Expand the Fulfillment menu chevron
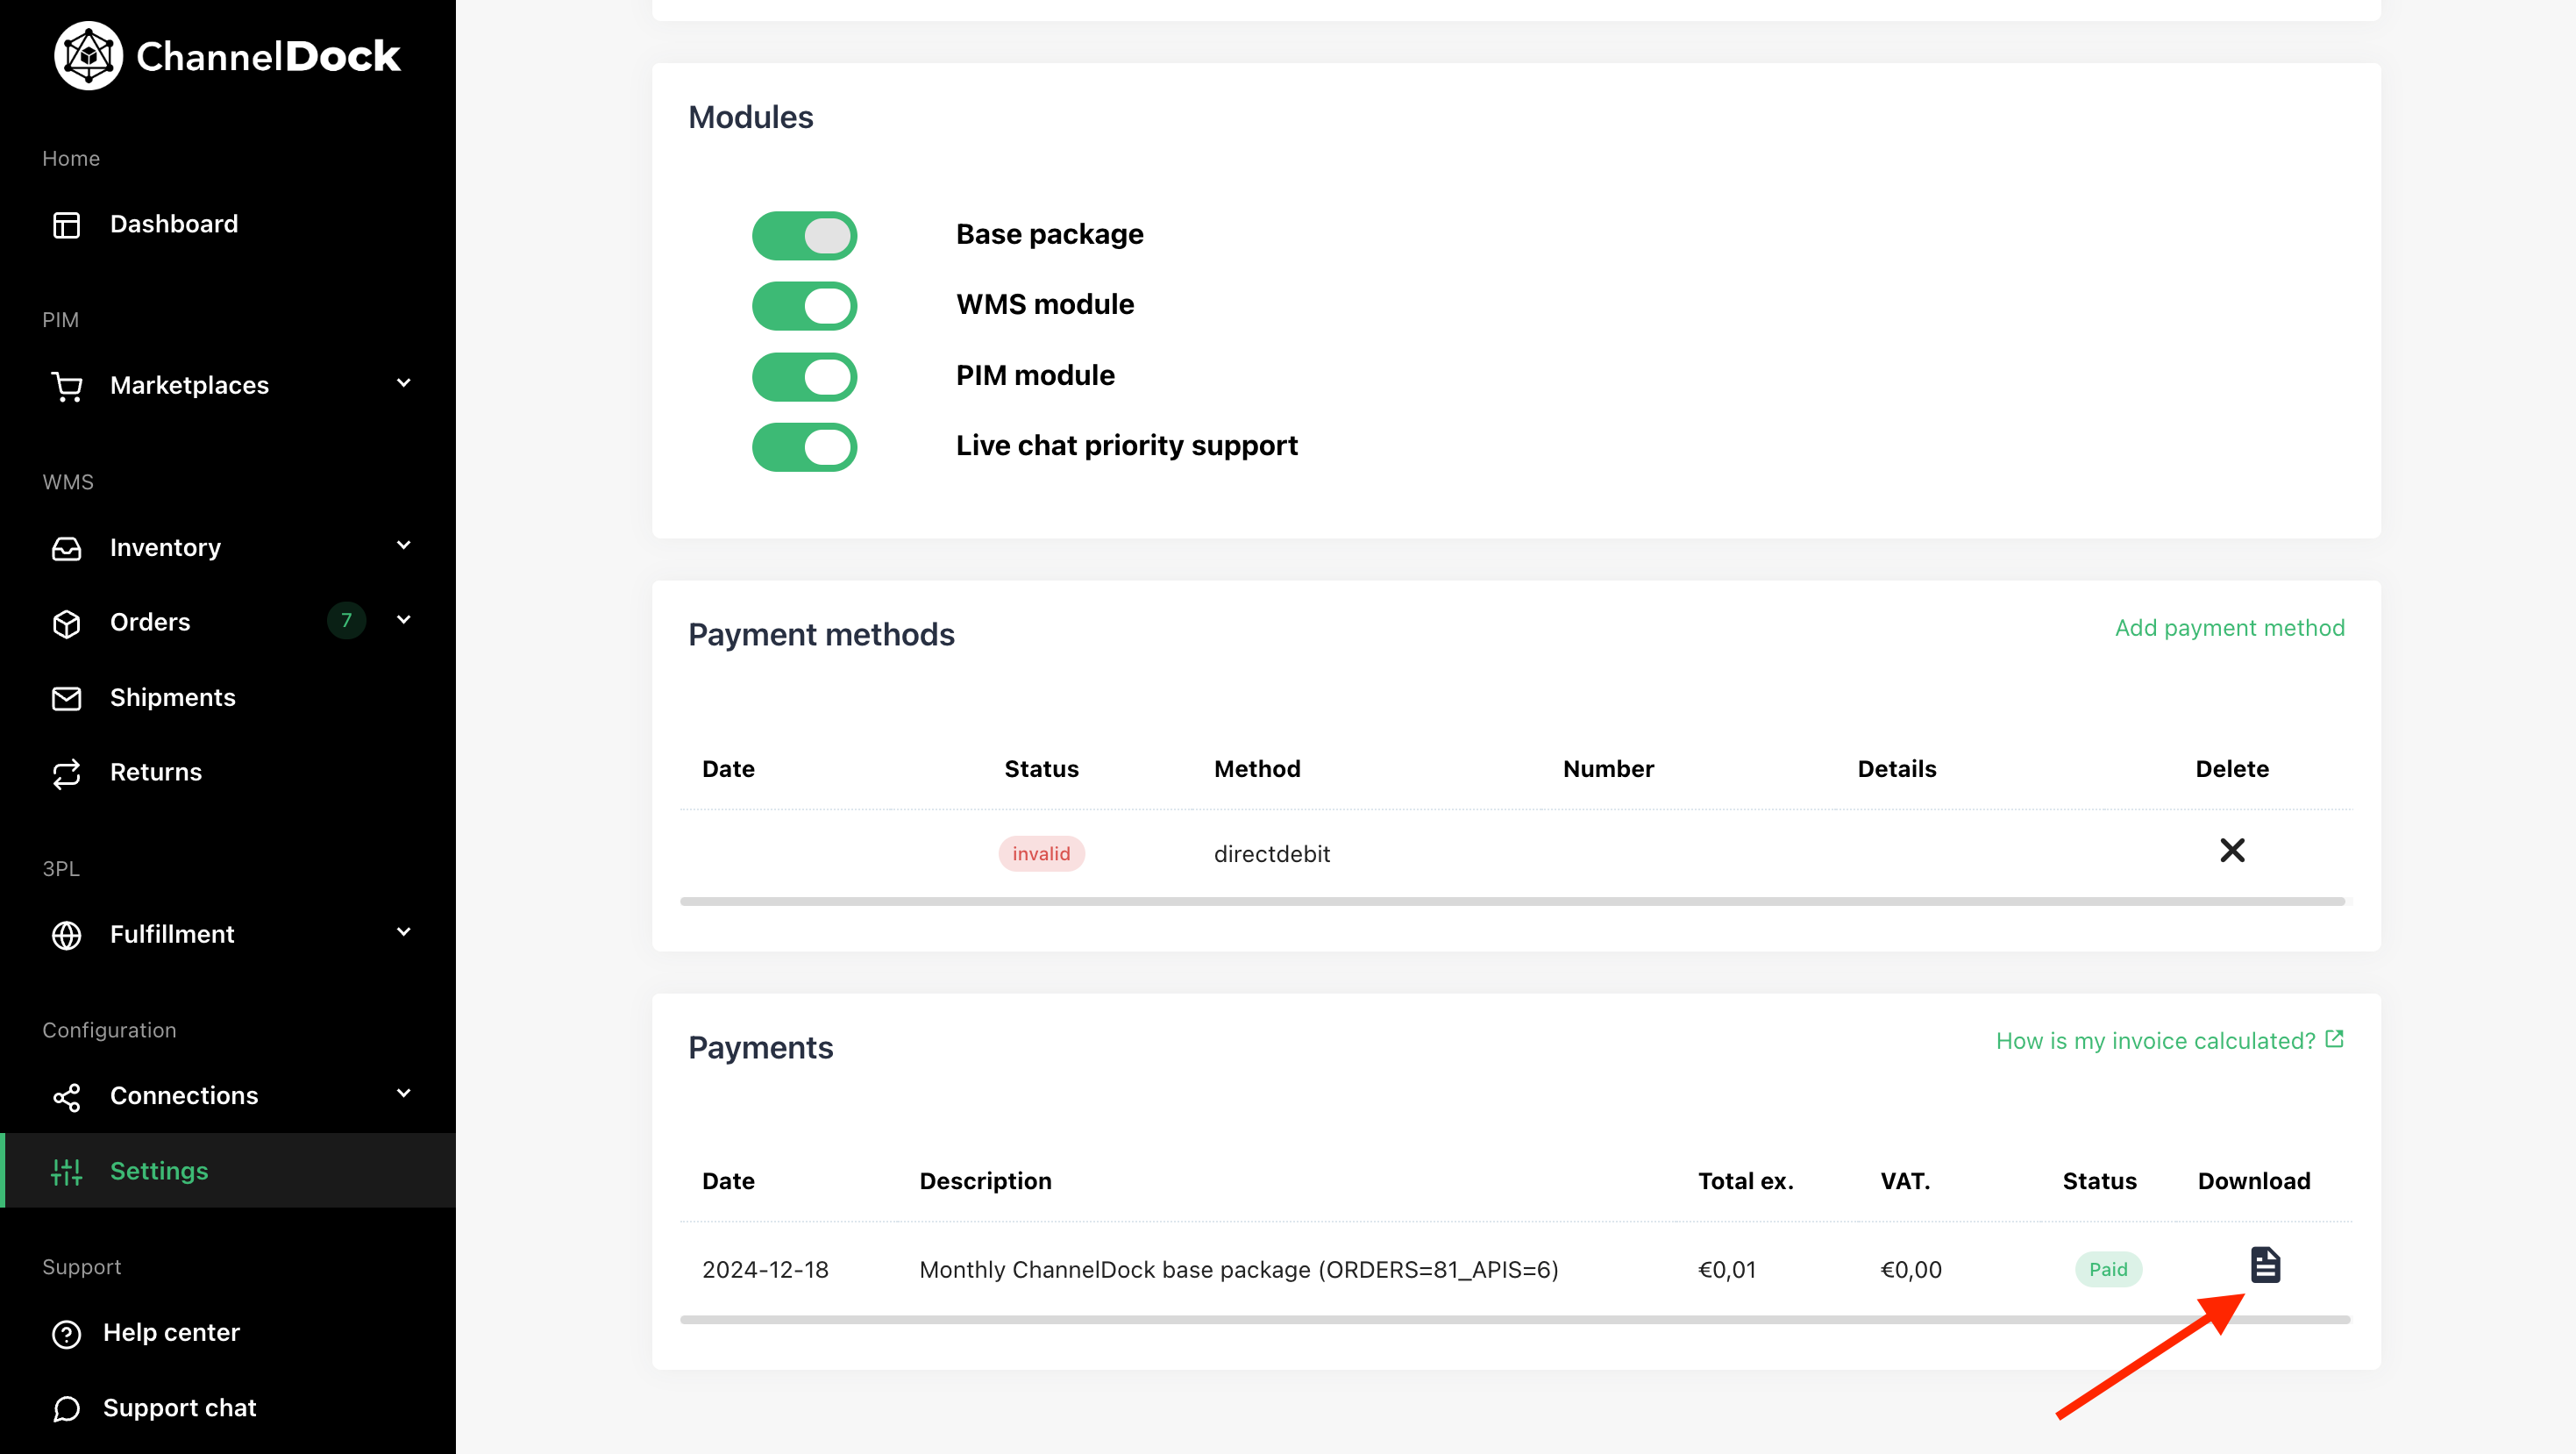Screen dimensions: 2576x1454 404,933
